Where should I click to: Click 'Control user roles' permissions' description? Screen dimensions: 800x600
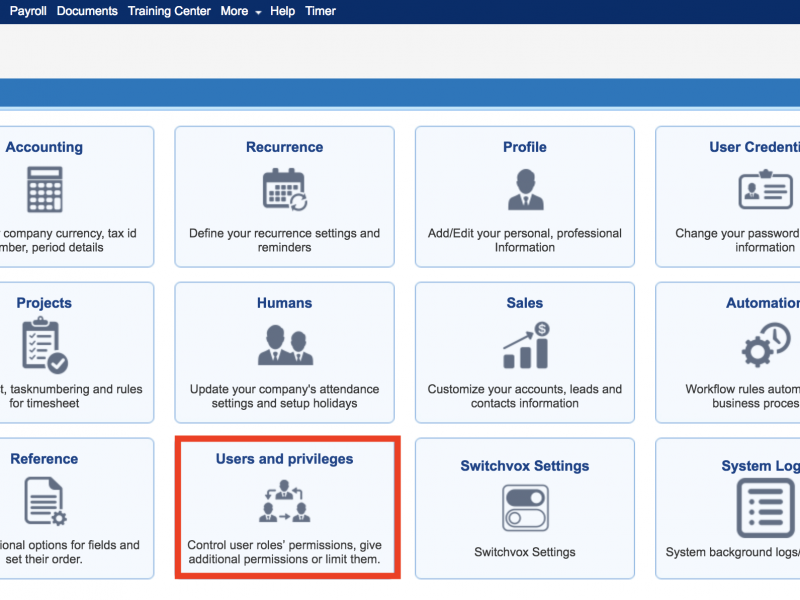285,552
